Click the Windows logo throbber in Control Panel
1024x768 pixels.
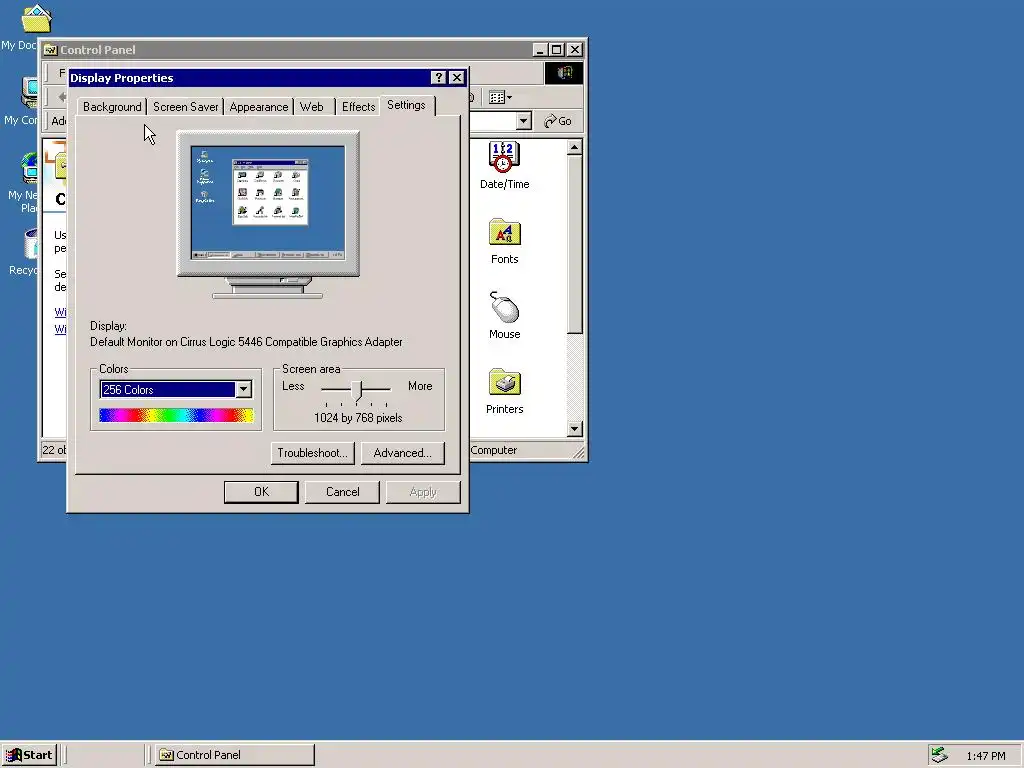point(564,73)
